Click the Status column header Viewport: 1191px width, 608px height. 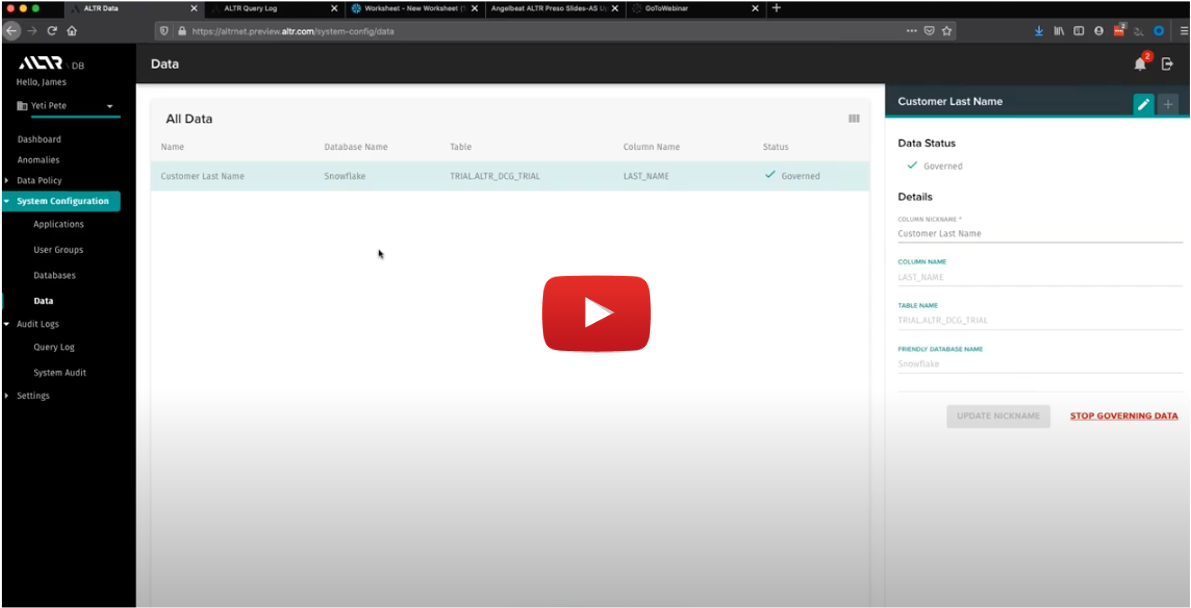point(776,147)
